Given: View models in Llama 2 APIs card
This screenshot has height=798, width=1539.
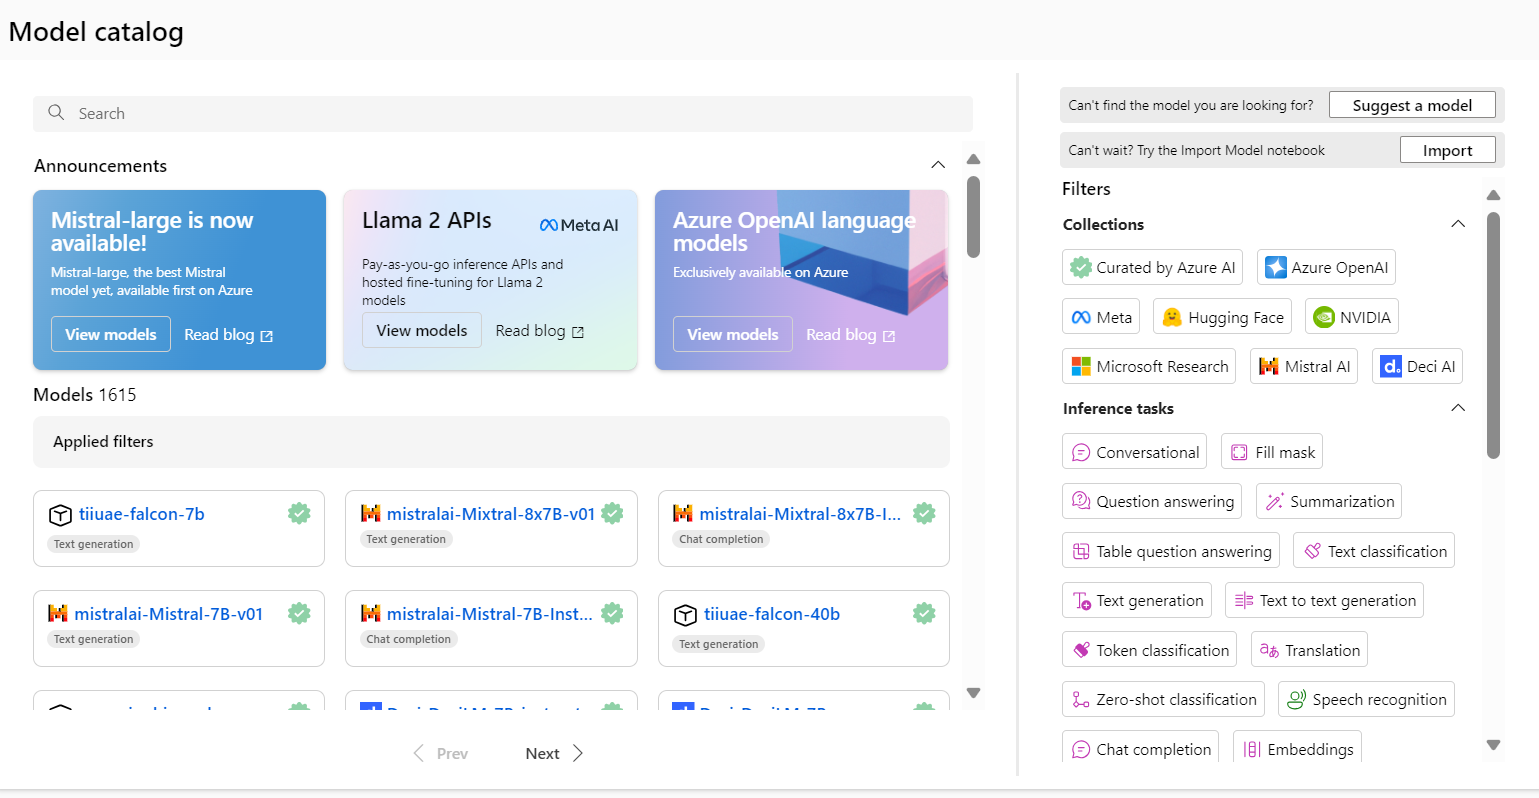Looking at the screenshot, I should (x=422, y=330).
